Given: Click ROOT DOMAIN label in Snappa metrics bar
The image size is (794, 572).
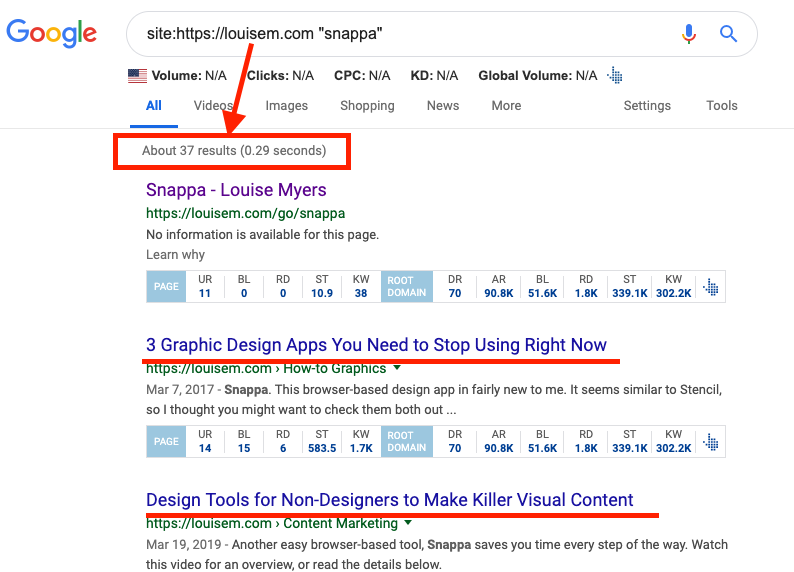Looking at the screenshot, I should [x=407, y=287].
